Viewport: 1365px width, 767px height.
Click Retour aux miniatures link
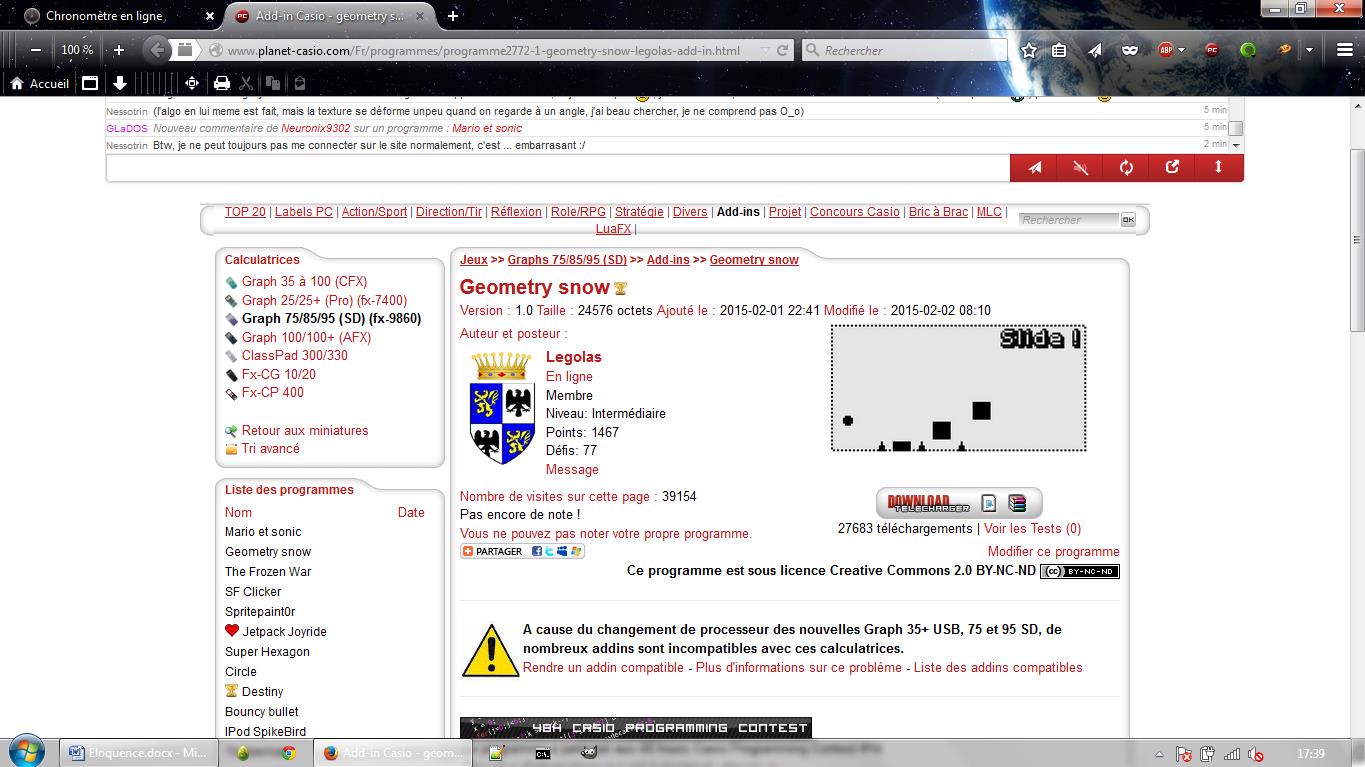tap(305, 431)
